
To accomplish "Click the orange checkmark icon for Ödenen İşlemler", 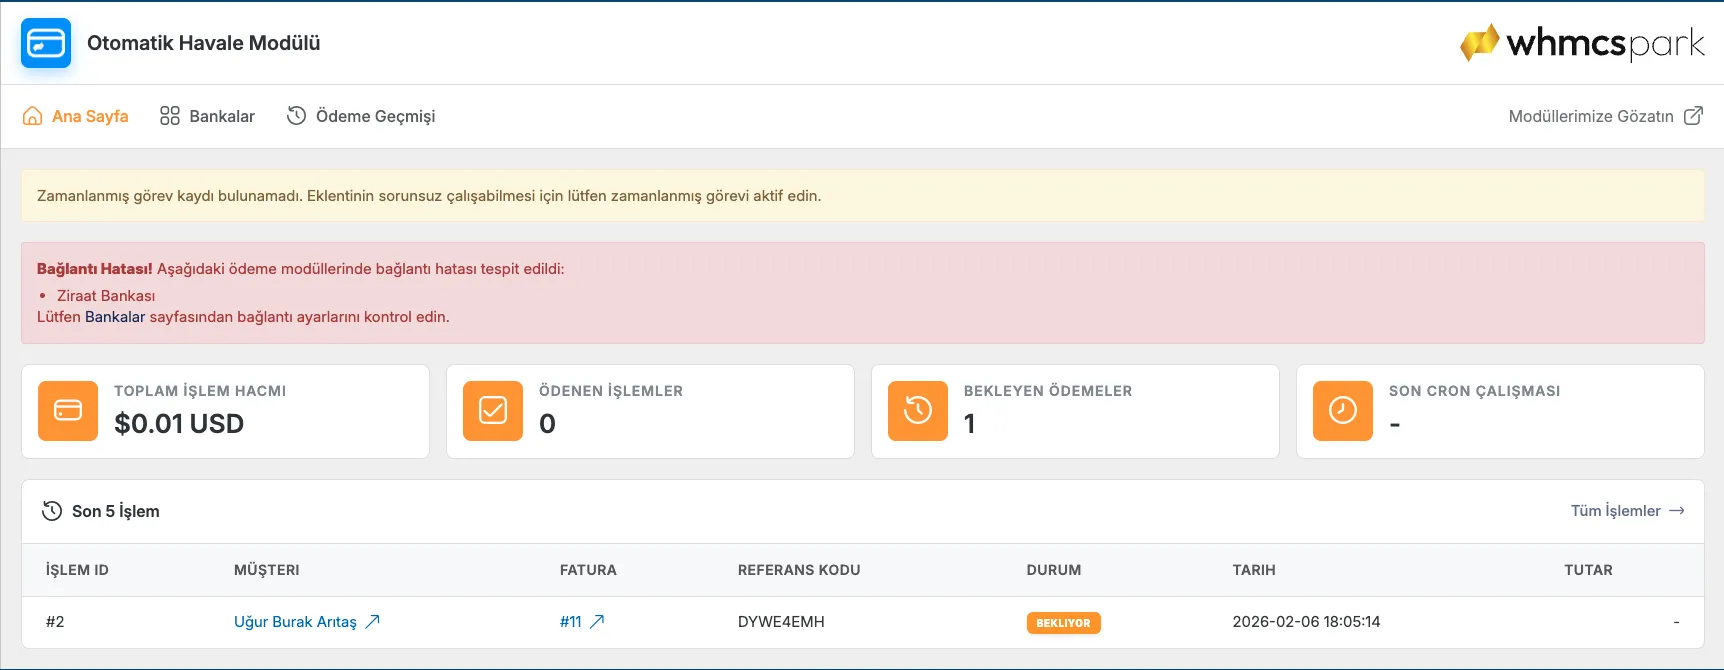I will point(493,411).
